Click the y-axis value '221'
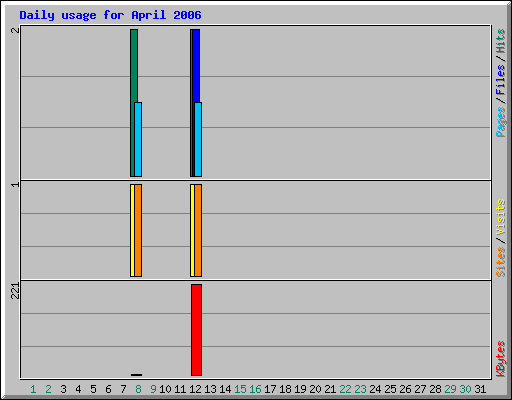 click(15, 291)
